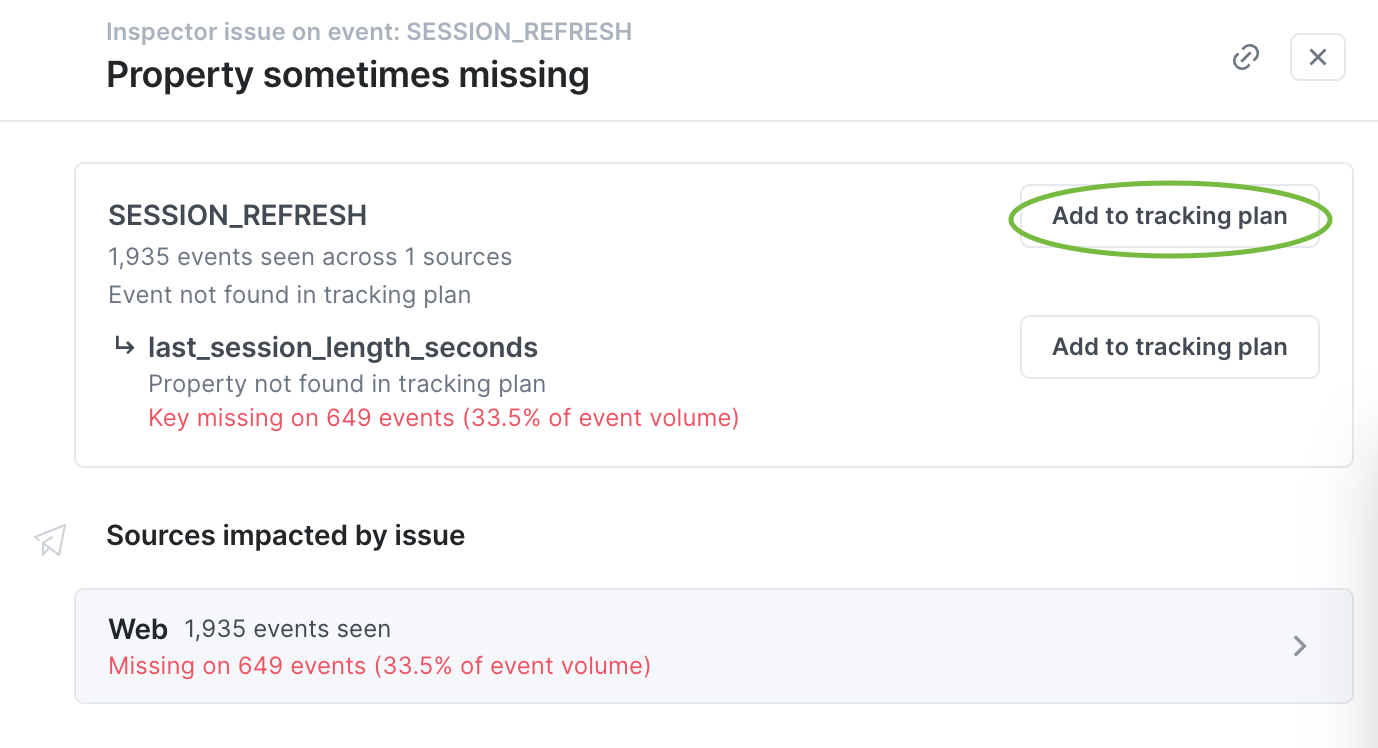Expand the Web source chevron arrow
The width and height of the screenshot is (1378, 748).
(x=1300, y=646)
